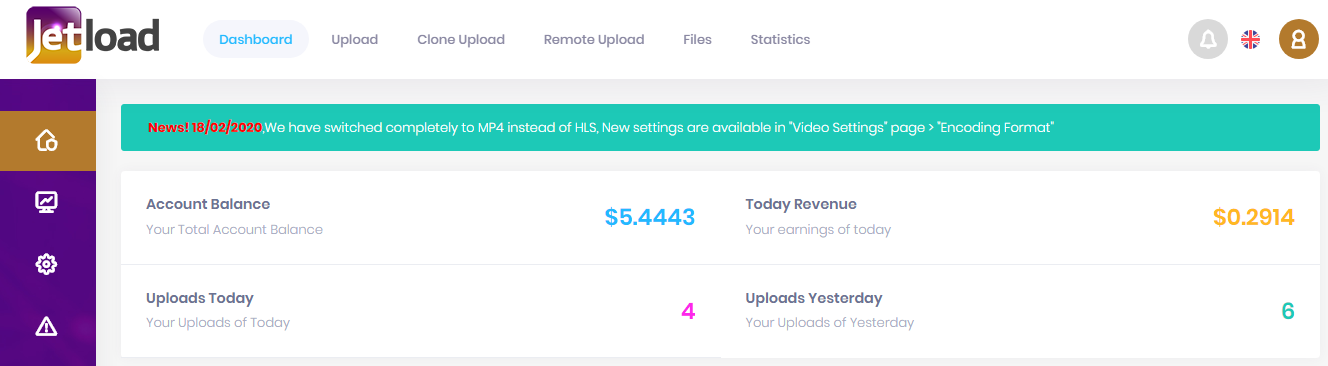
Task: Select the $5.4443 balance value
Action: (650, 217)
